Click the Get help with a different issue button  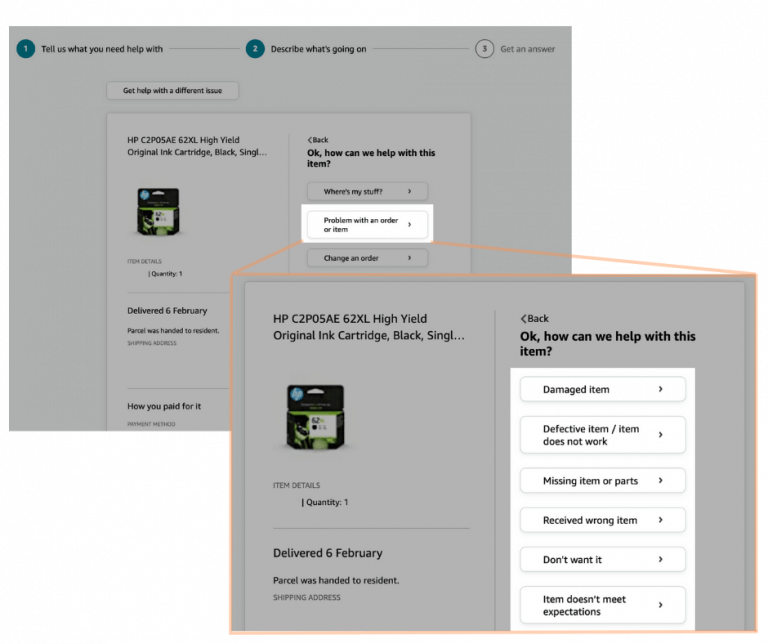[172, 91]
